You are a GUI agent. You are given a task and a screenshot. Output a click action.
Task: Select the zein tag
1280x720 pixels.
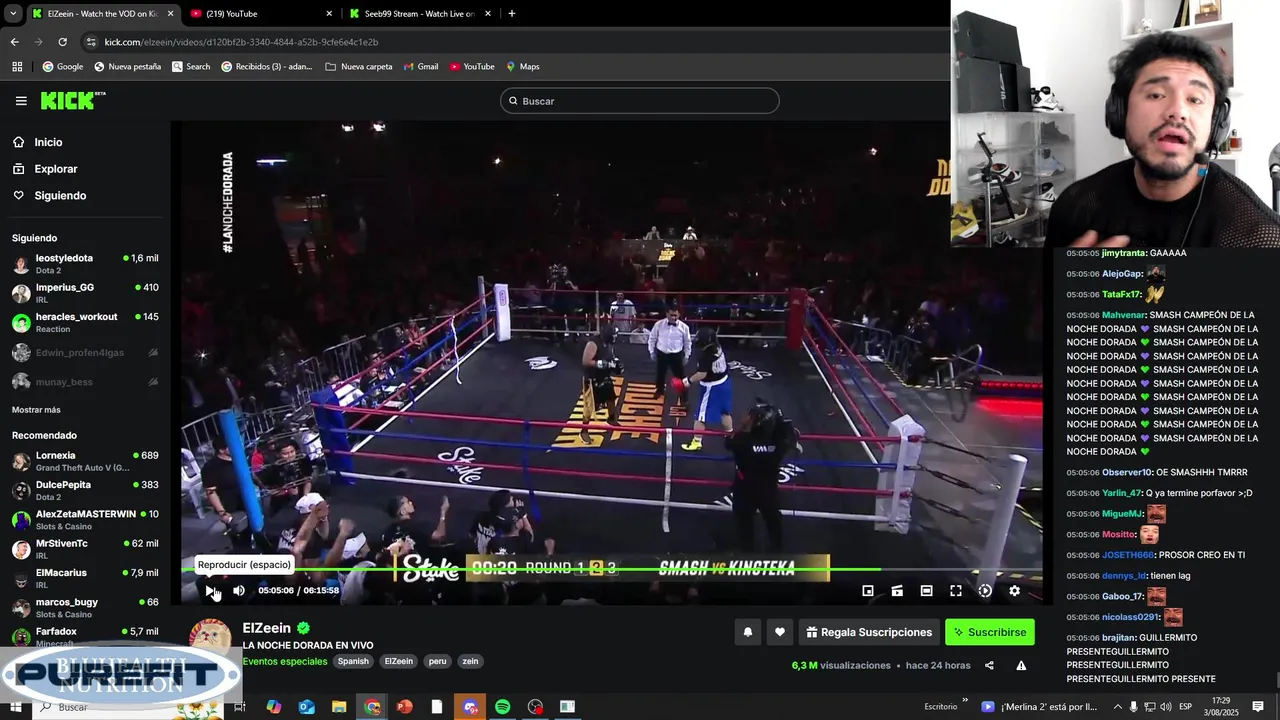click(x=470, y=661)
